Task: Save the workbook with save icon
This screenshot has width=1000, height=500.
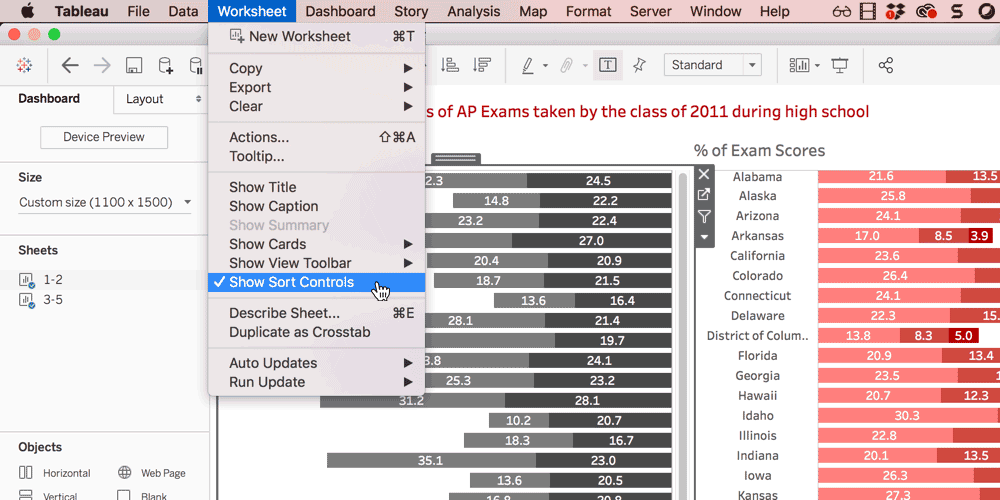Action: click(133, 65)
